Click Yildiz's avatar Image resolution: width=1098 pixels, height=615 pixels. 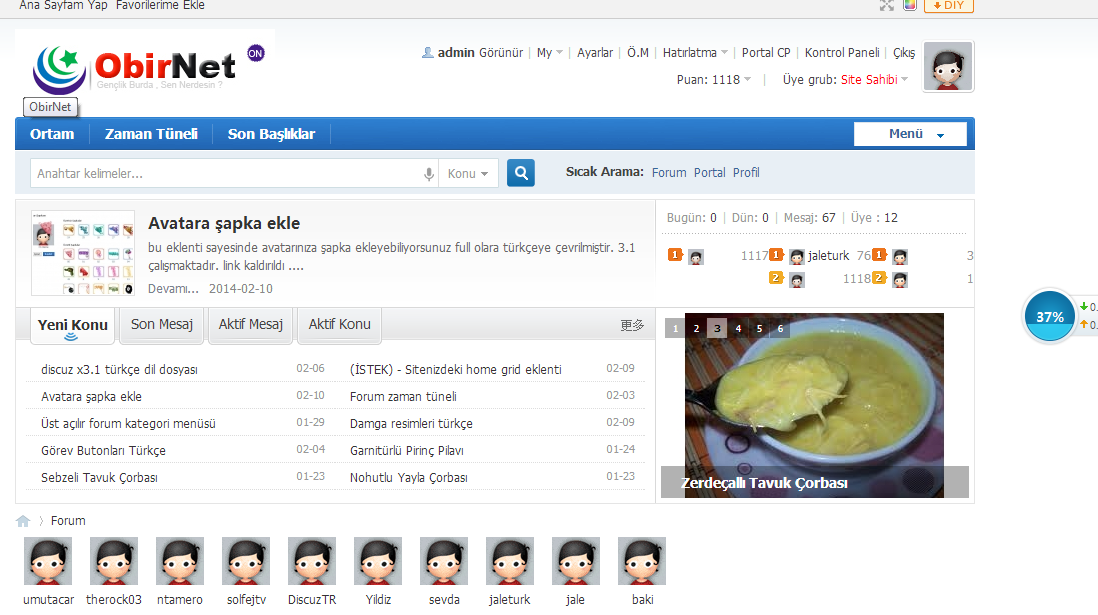click(378, 561)
